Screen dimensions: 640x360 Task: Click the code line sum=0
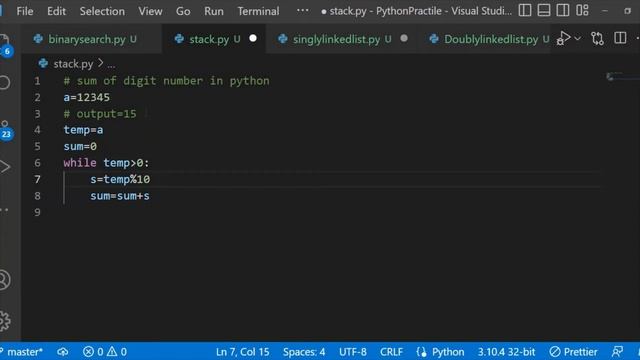click(x=80, y=146)
